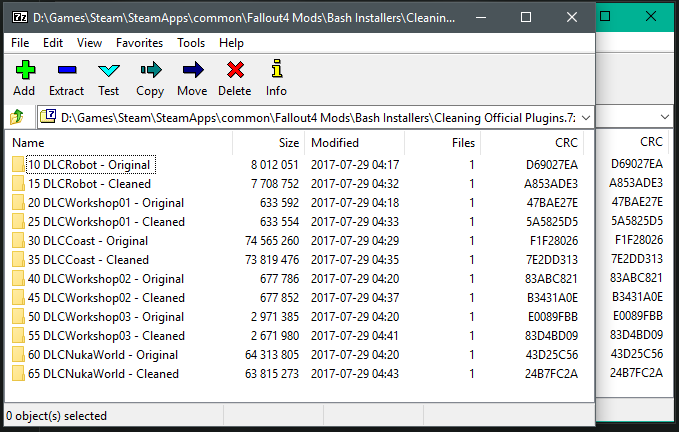Select 40 DLCWorkshop02 - Original folder
Image resolution: width=679 pixels, height=432 pixels.
pyautogui.click(x=106, y=279)
